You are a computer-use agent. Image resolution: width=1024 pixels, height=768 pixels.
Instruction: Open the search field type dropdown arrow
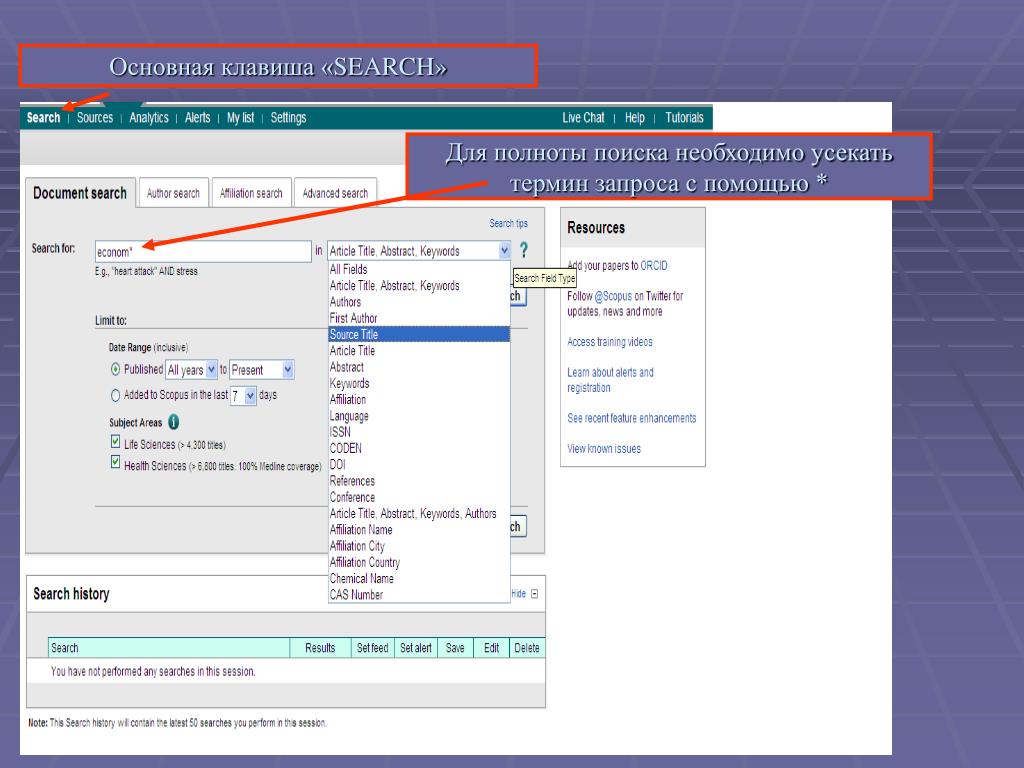point(504,251)
